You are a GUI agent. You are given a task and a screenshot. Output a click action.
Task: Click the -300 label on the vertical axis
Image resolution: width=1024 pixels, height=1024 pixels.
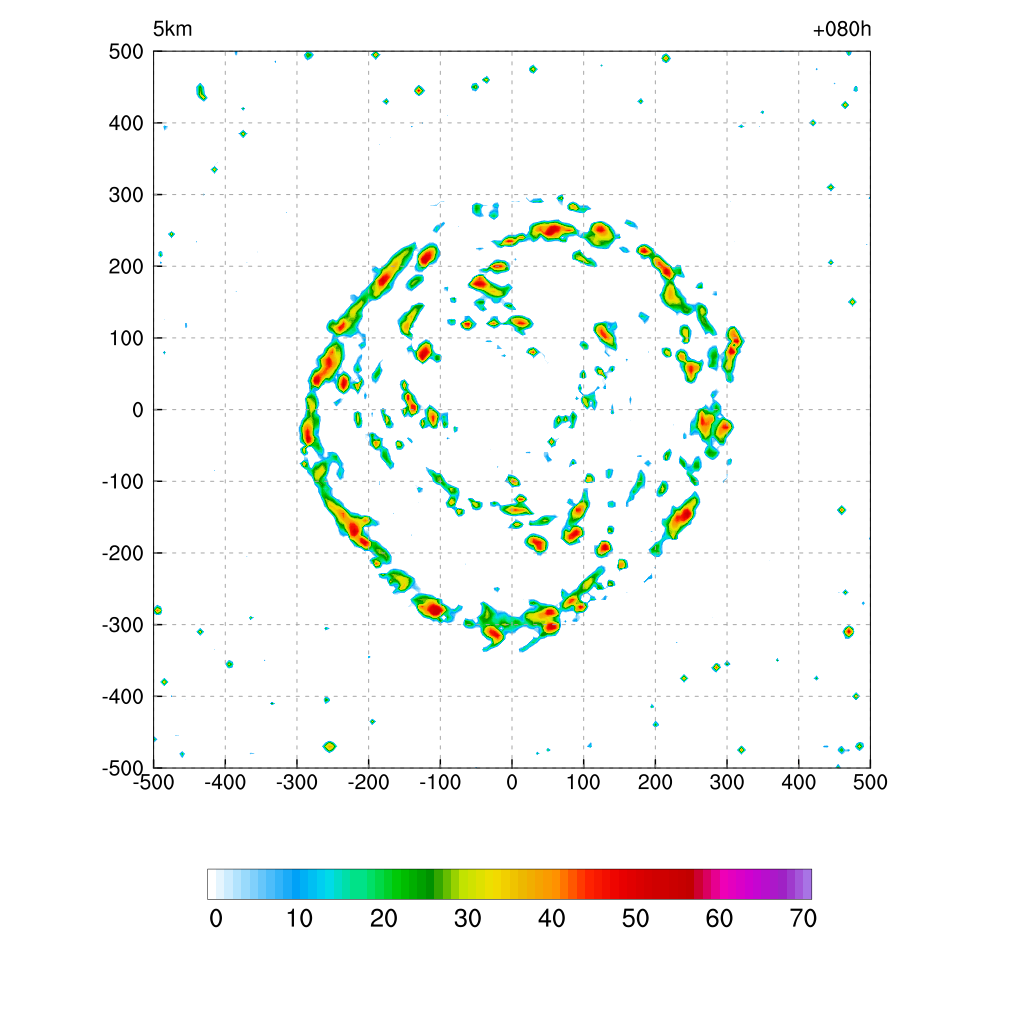(x=123, y=625)
